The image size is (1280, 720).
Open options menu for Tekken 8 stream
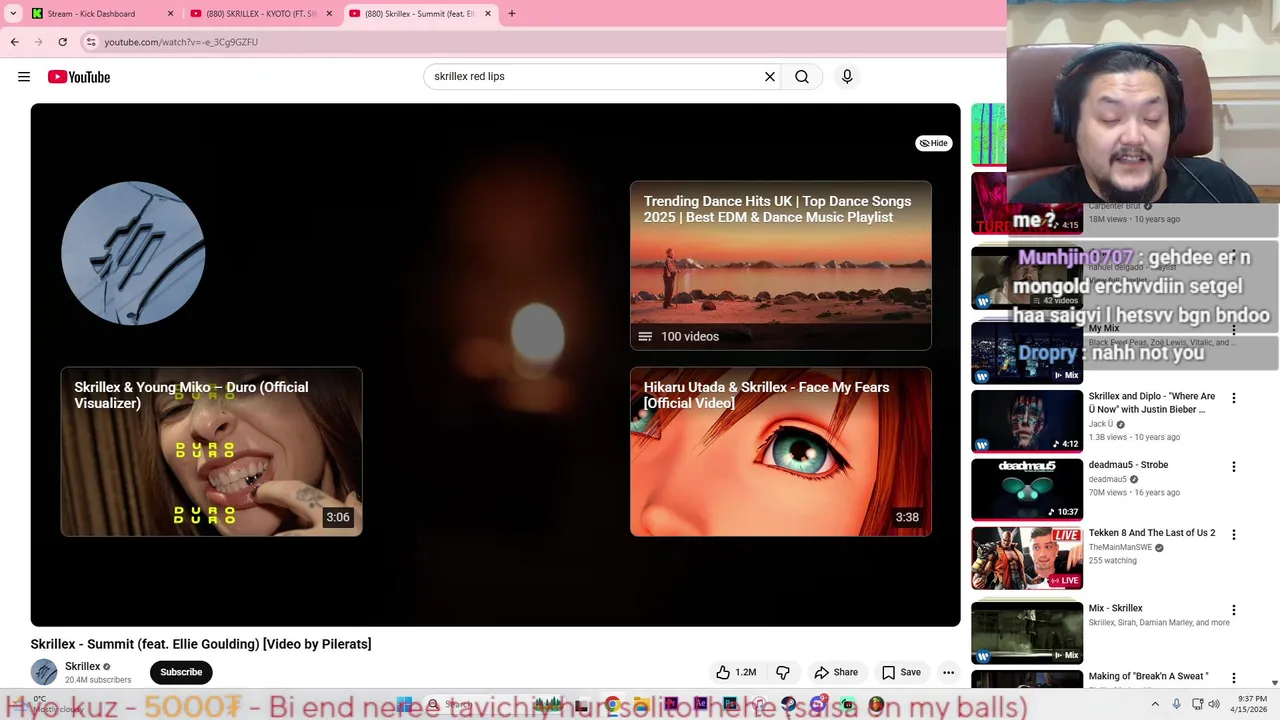[x=1233, y=535]
